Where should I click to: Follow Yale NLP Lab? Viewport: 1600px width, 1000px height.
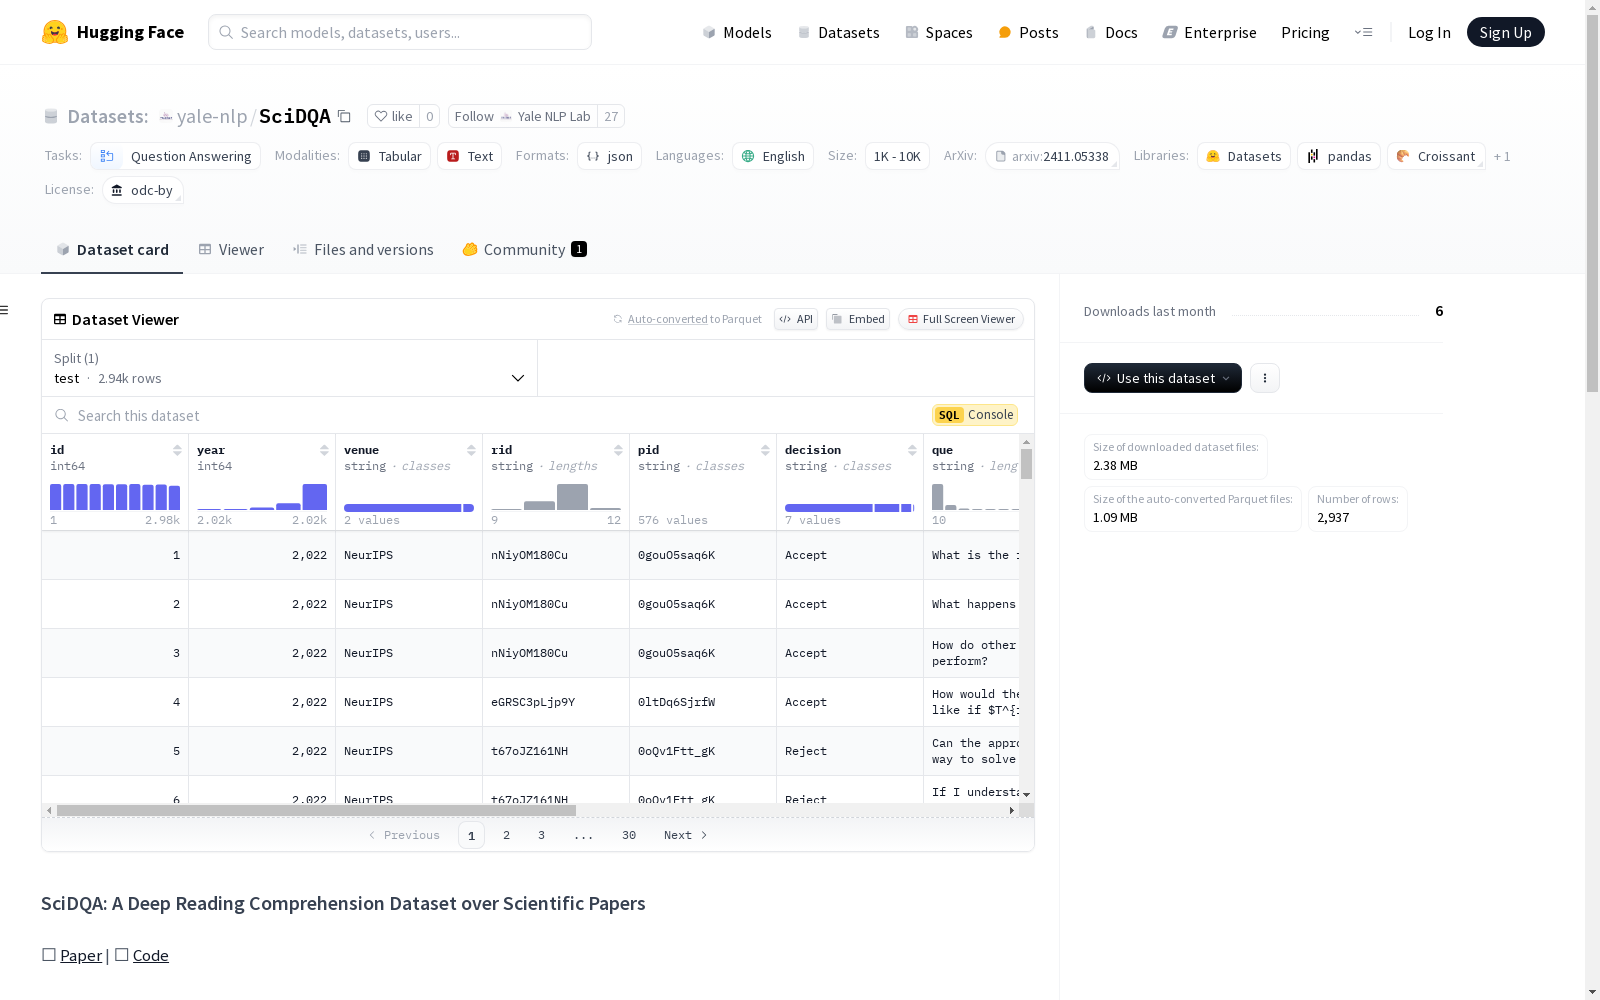(523, 116)
